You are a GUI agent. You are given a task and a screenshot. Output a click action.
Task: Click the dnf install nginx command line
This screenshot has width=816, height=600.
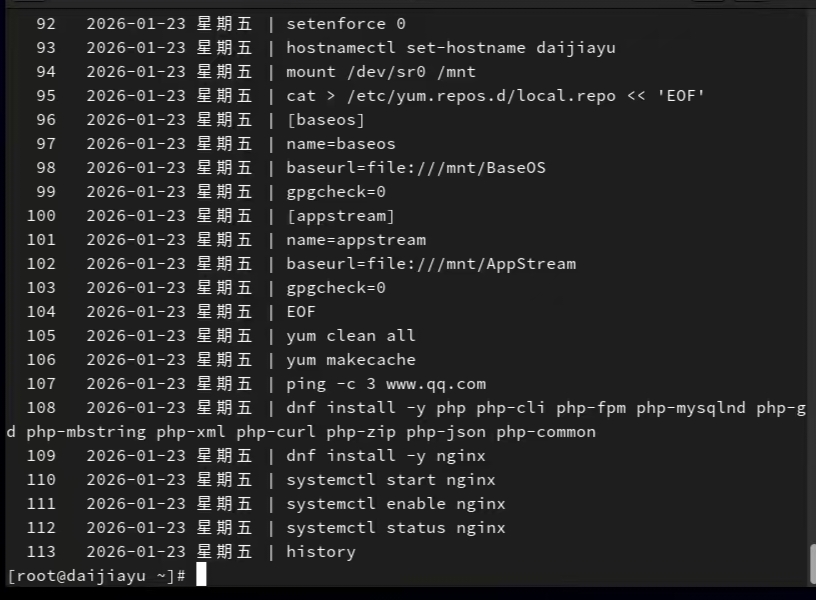pos(385,455)
